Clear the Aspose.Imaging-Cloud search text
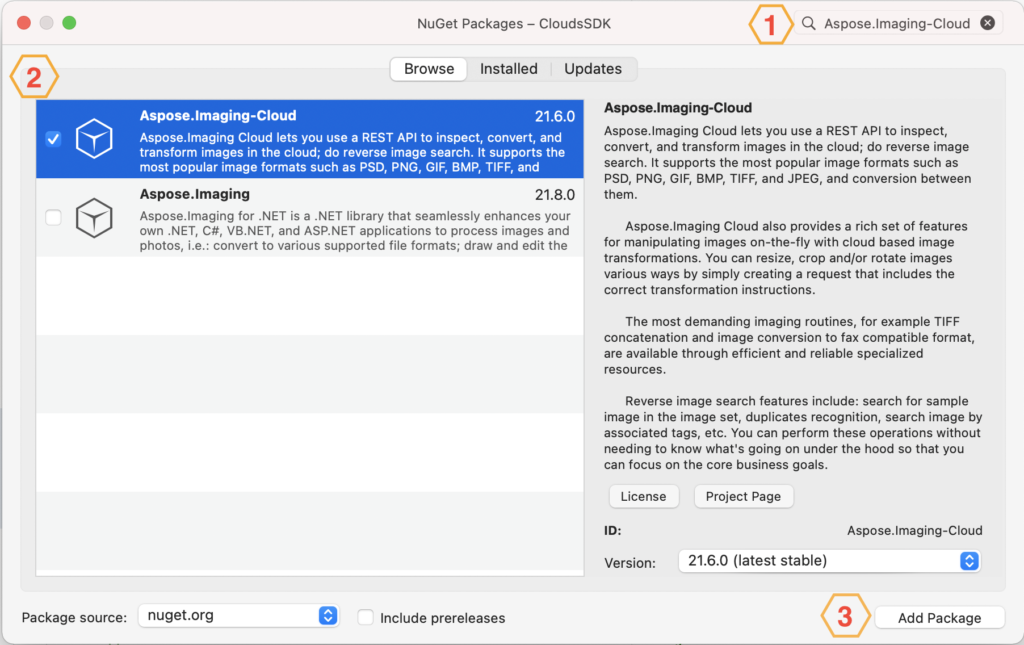Image resolution: width=1024 pixels, height=645 pixels. click(x=987, y=23)
